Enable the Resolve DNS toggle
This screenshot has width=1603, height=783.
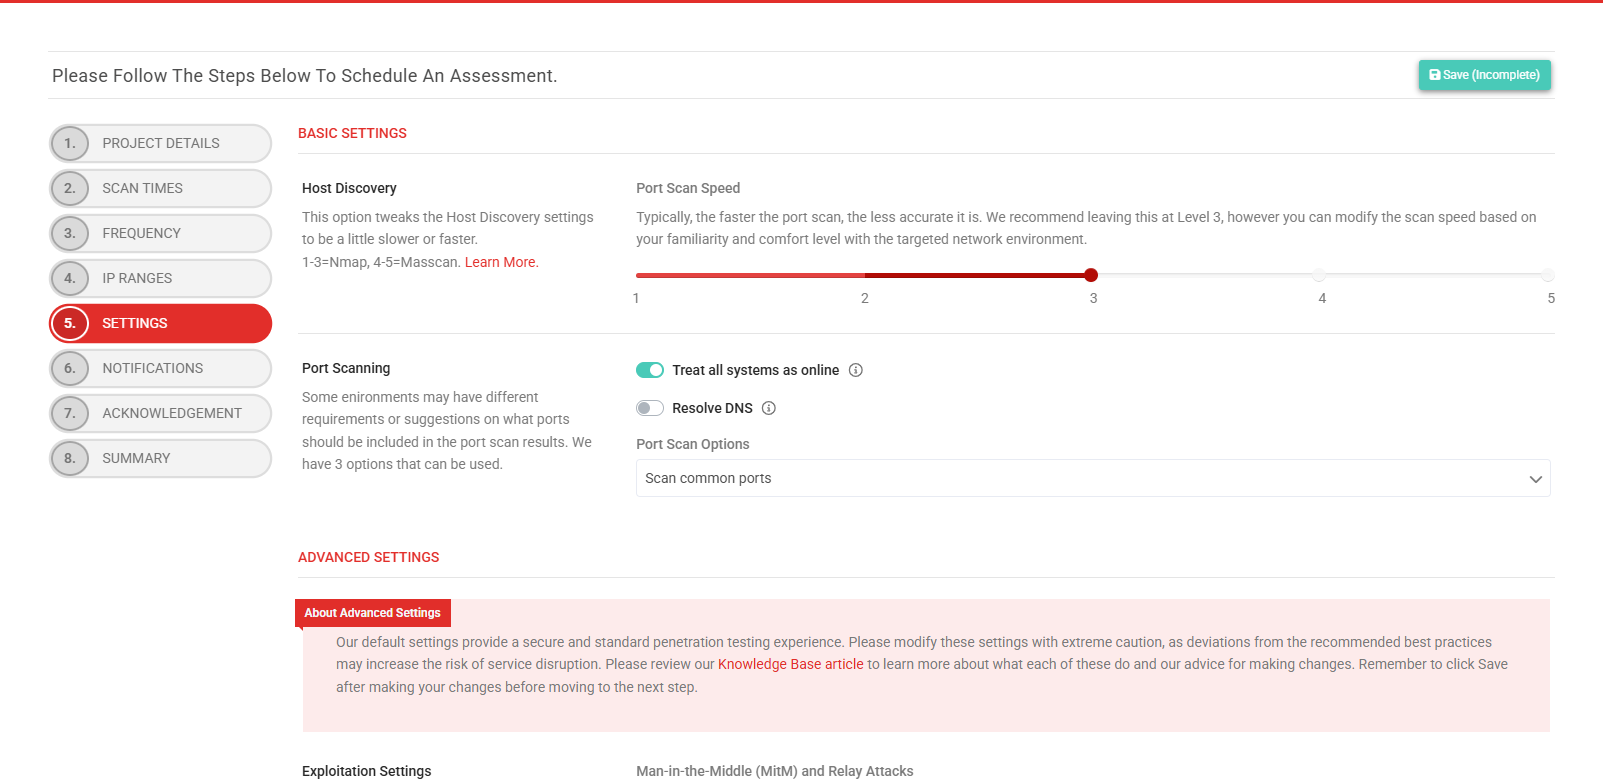pos(650,408)
